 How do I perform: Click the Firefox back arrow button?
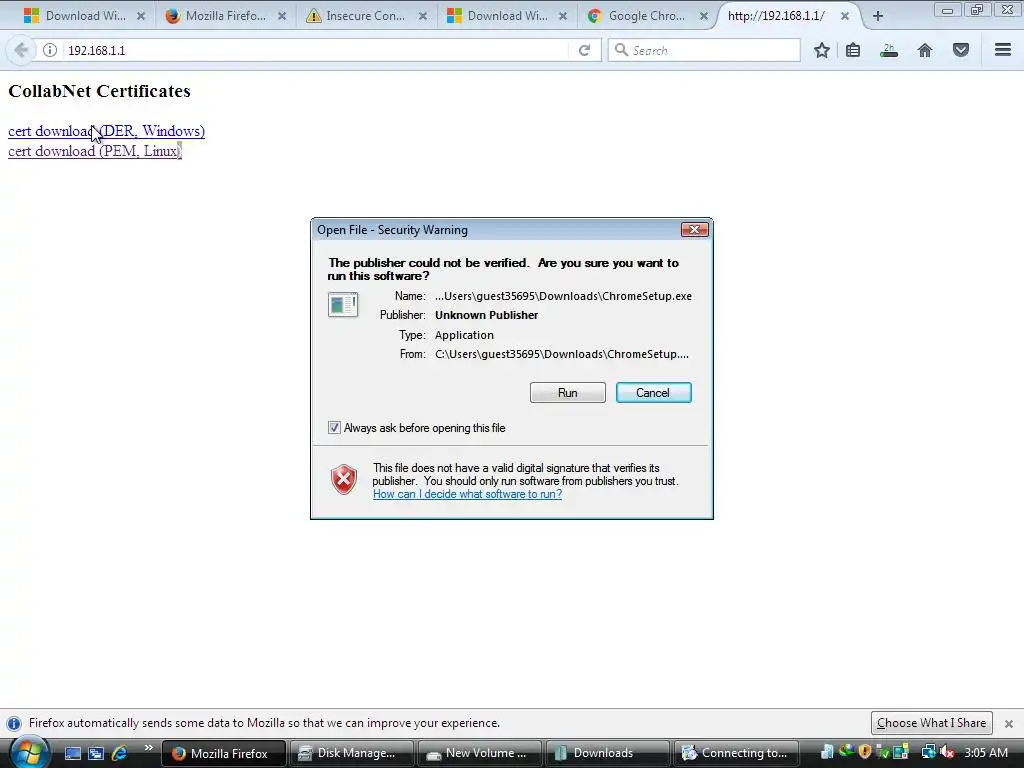click(20, 50)
